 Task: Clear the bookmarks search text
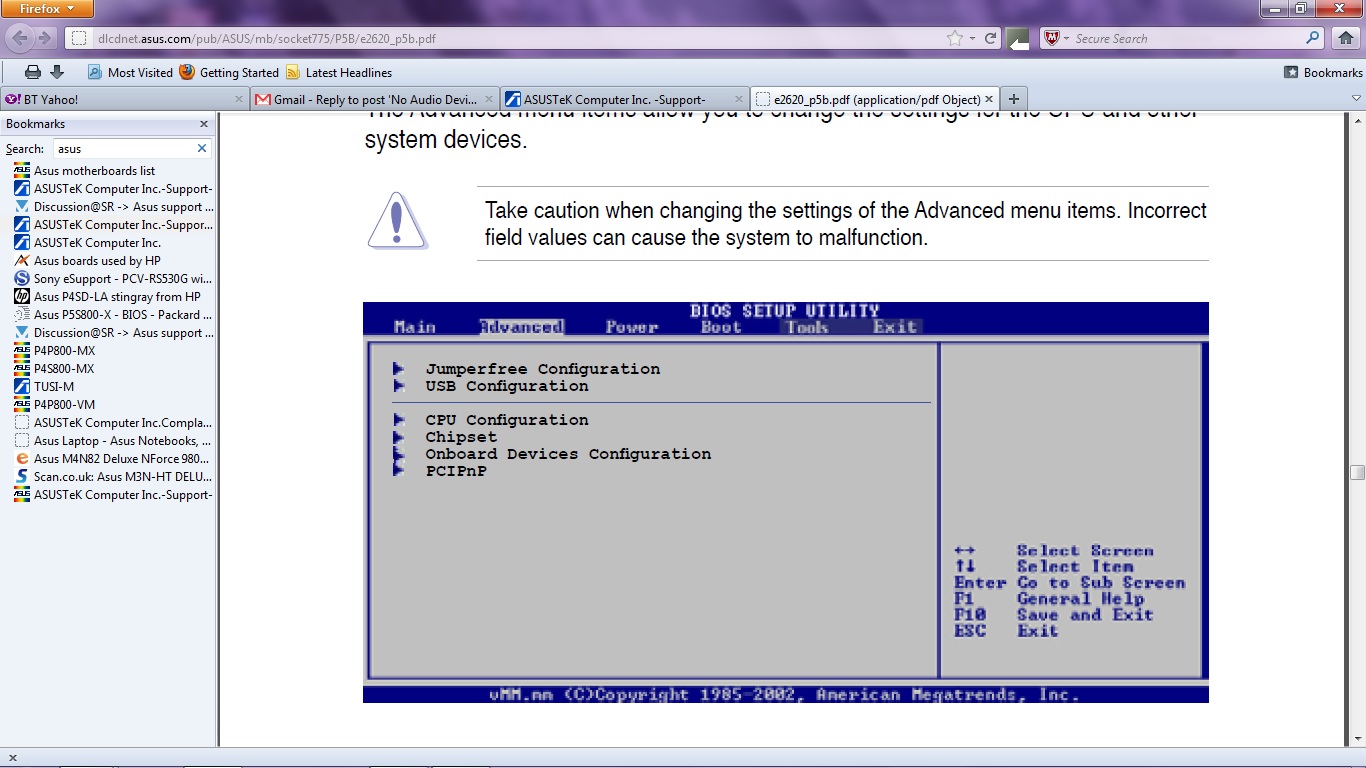click(x=202, y=148)
